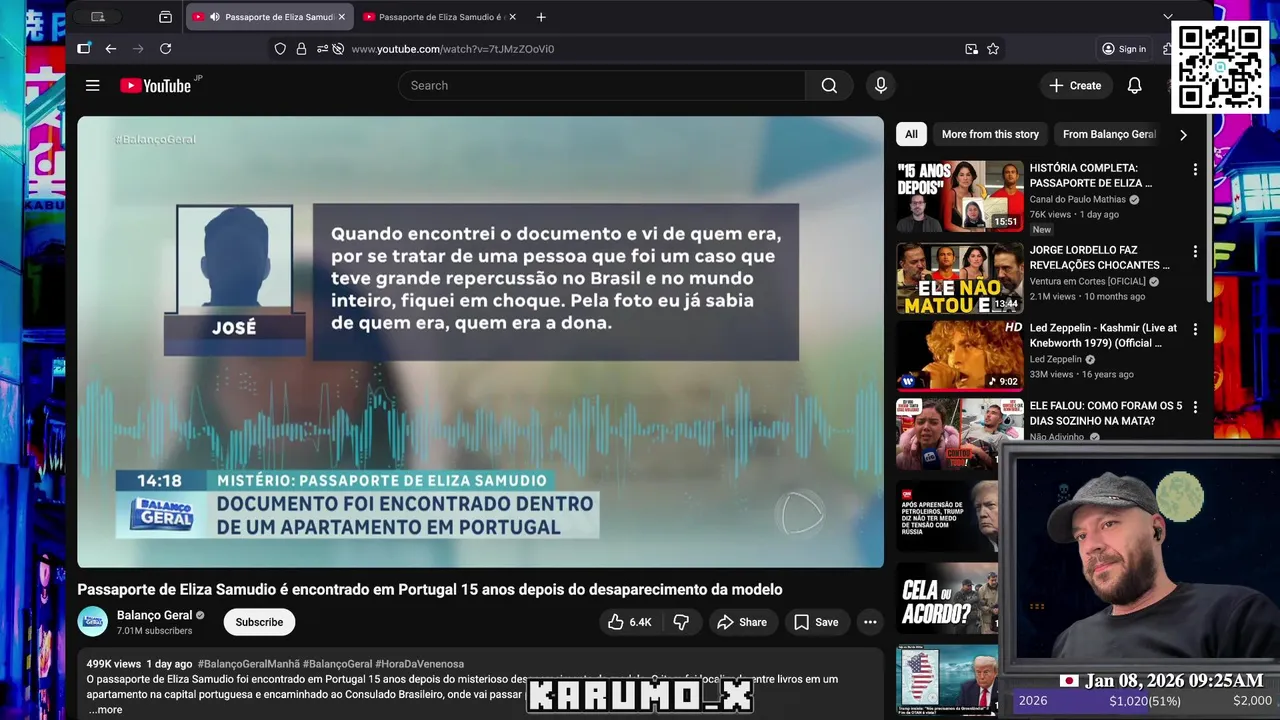Open the YouTube guide hamburger menu
1280x720 pixels.
click(92, 86)
